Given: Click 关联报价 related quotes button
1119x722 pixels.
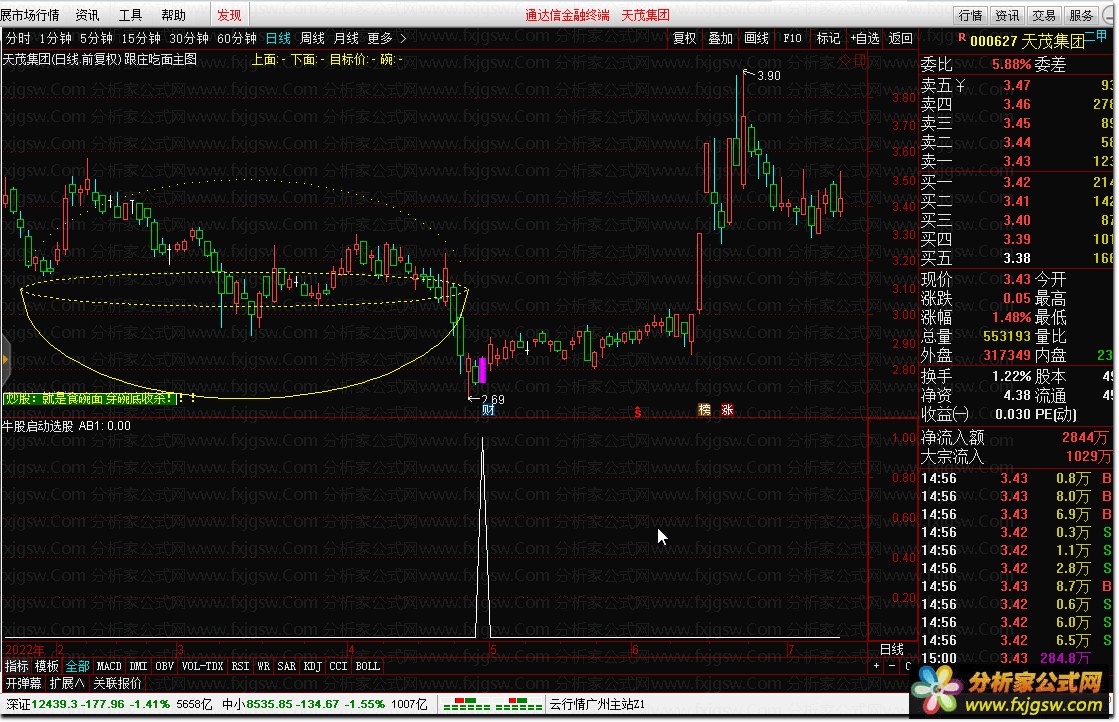Looking at the screenshot, I should (117, 683).
